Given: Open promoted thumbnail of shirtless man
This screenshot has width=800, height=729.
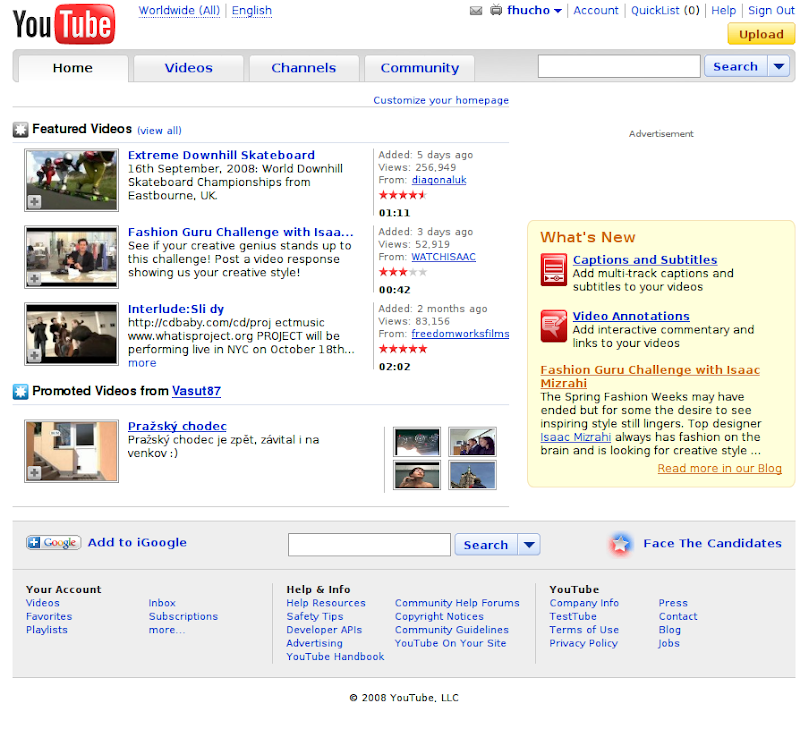Looking at the screenshot, I should [417, 475].
